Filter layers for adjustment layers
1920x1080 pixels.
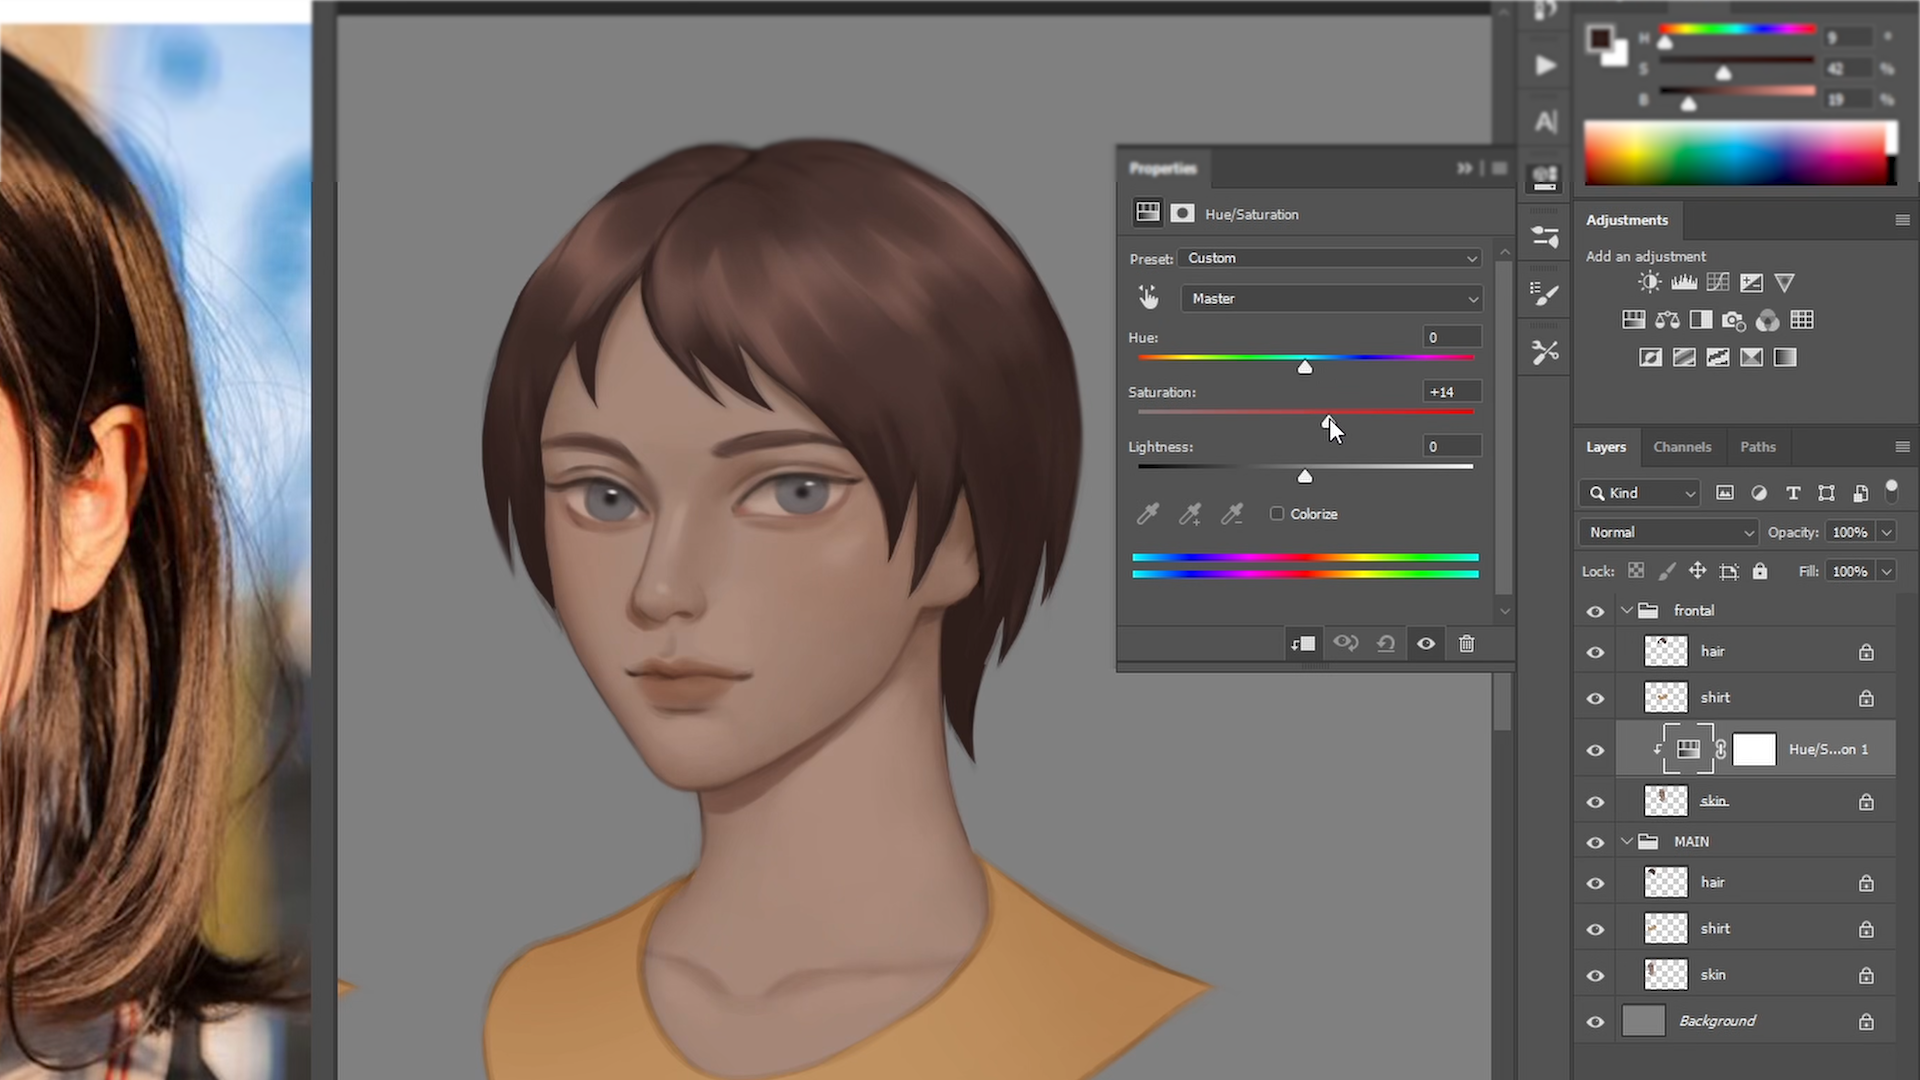[1759, 493]
